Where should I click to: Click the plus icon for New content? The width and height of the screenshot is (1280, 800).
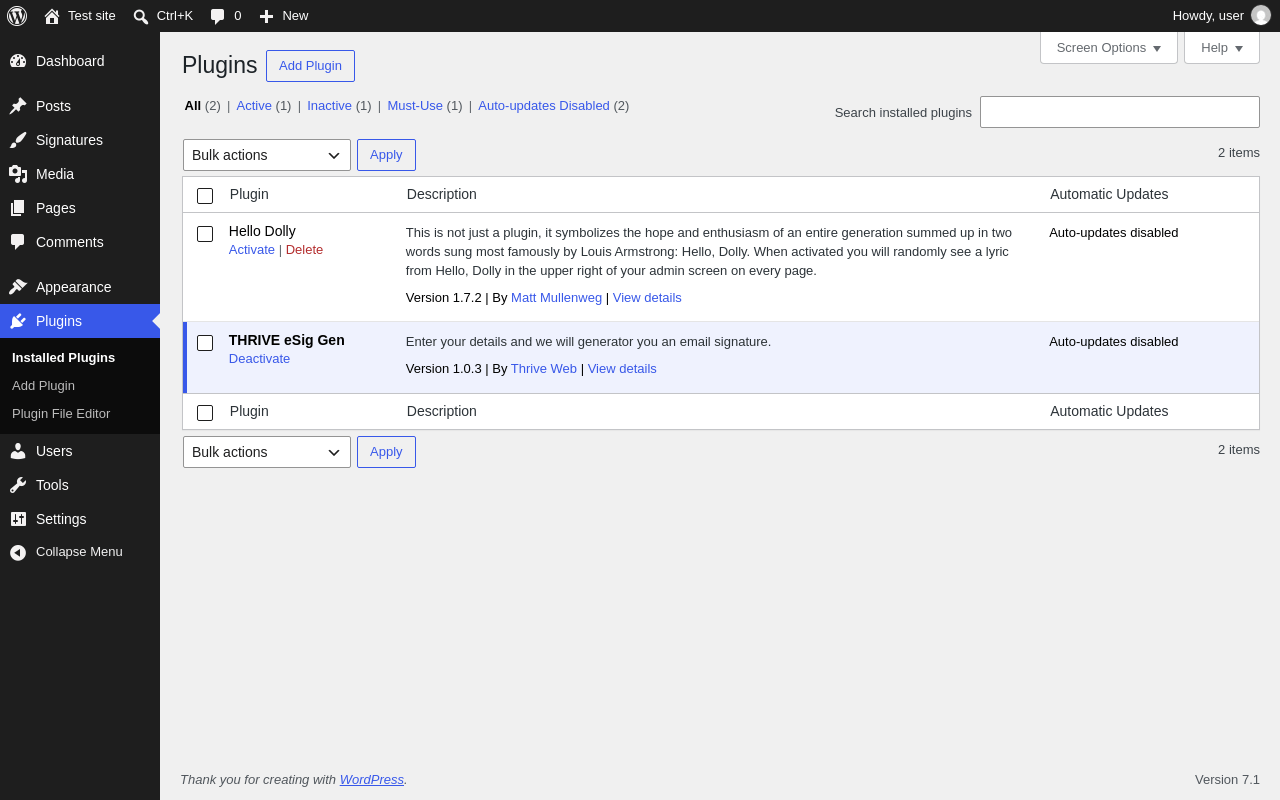[x=266, y=16]
